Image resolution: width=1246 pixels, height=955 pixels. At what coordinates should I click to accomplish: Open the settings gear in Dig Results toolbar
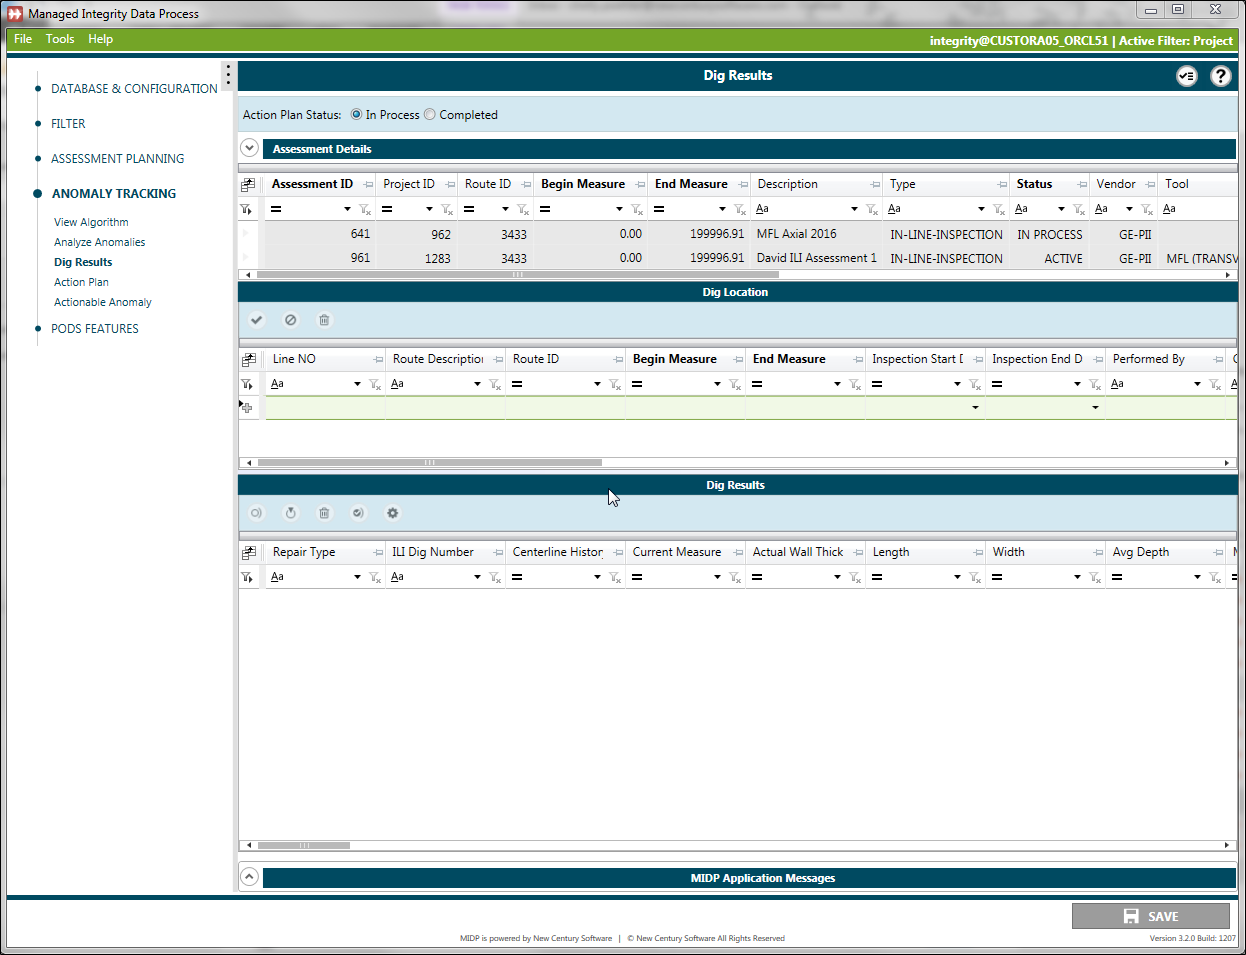point(392,512)
